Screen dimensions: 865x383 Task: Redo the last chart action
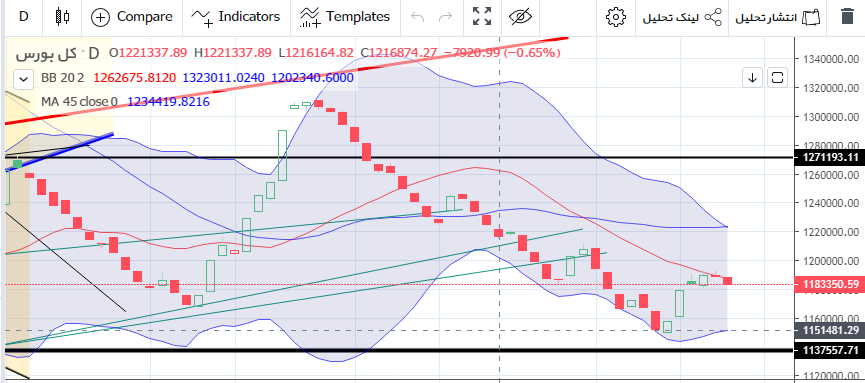(x=445, y=17)
